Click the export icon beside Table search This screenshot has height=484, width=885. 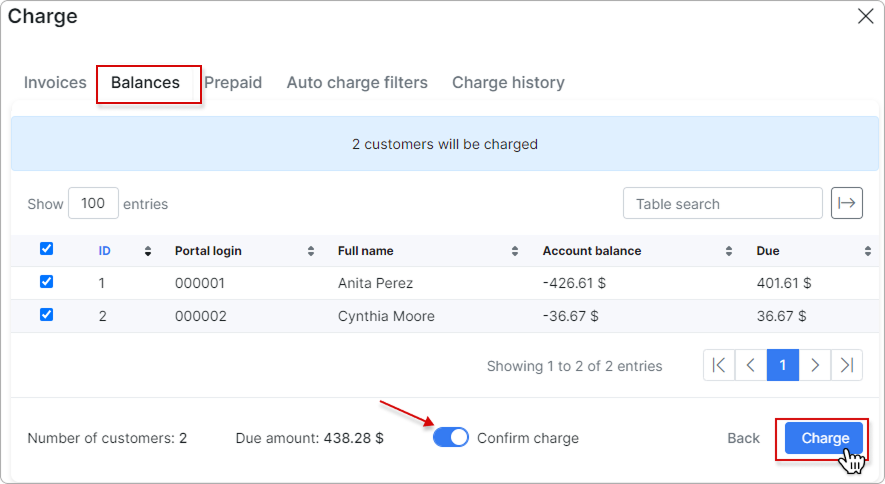(847, 203)
